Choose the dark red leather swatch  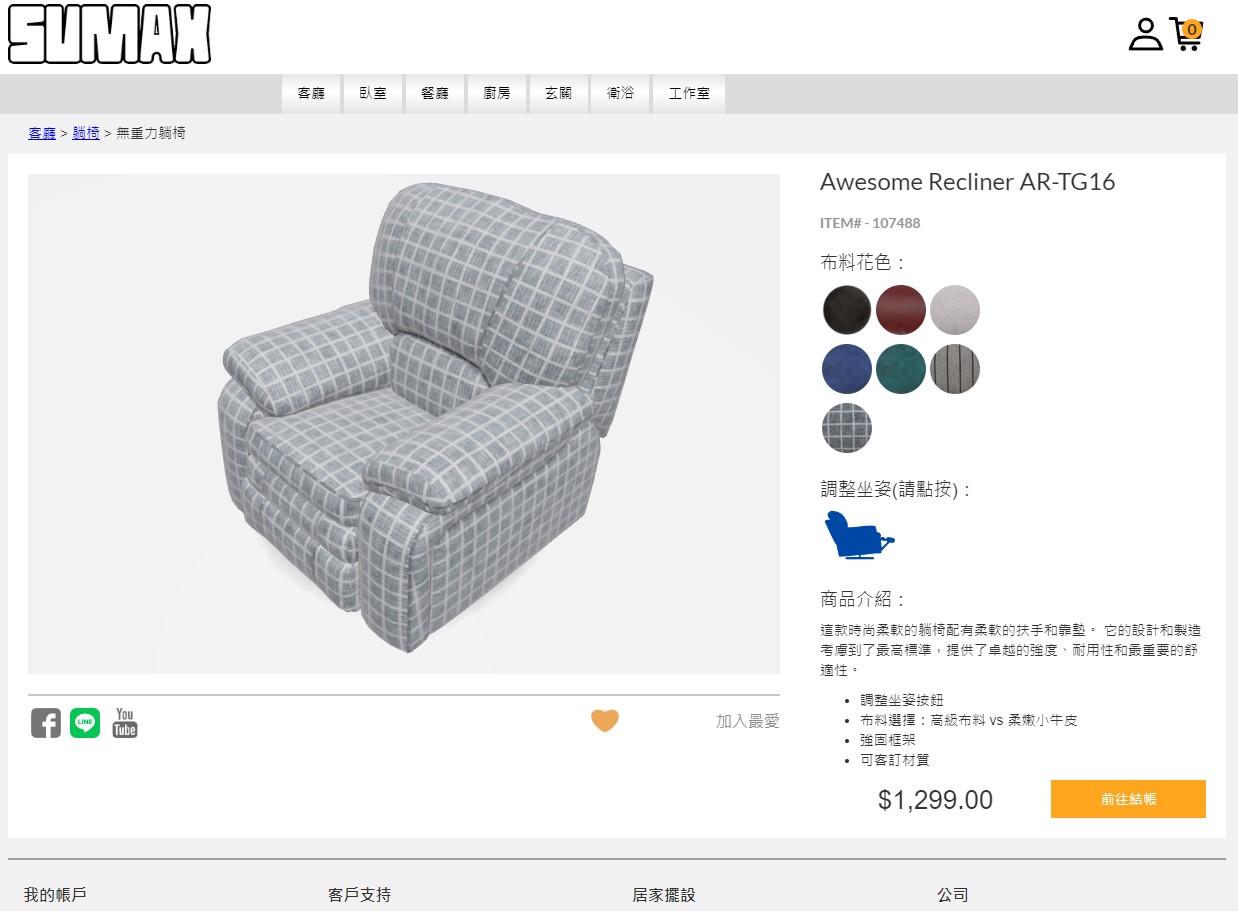tap(901, 310)
